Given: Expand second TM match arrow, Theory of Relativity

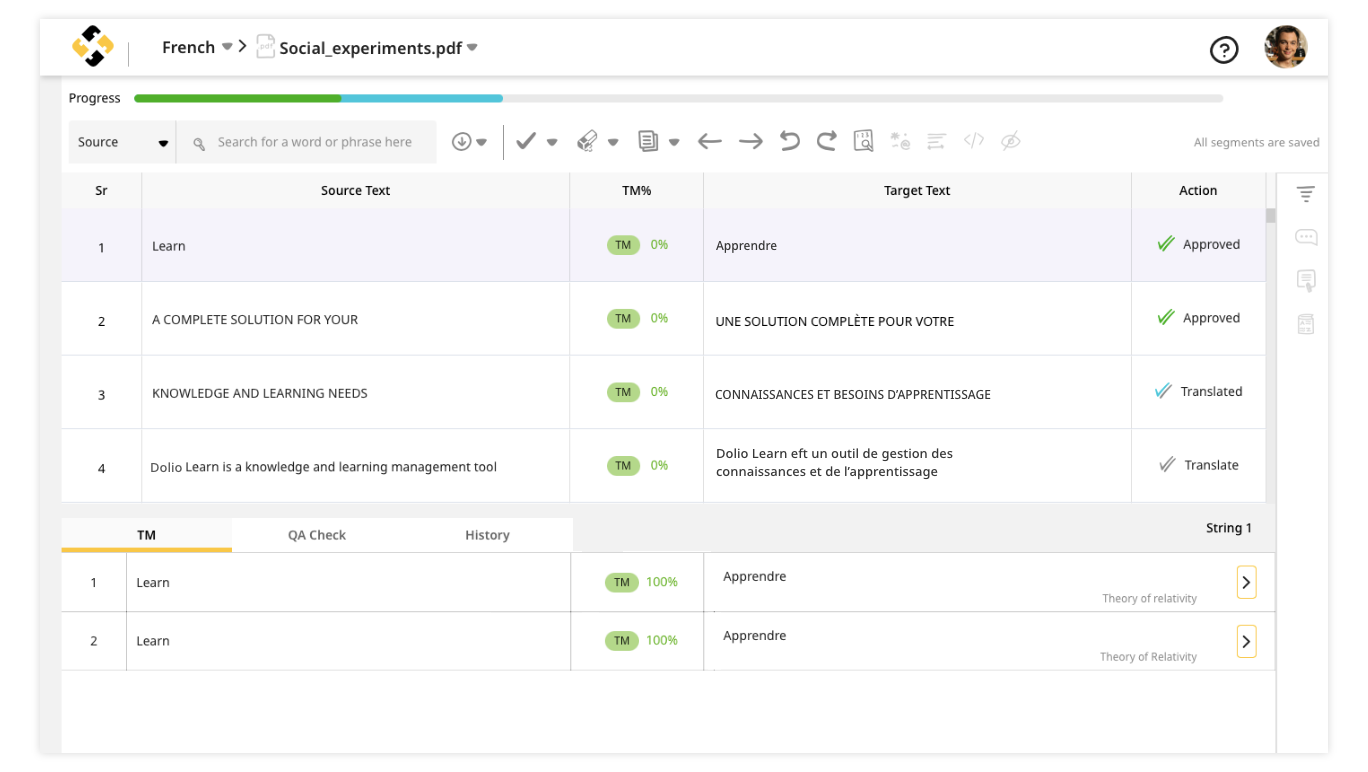Looking at the screenshot, I should 1246,641.
